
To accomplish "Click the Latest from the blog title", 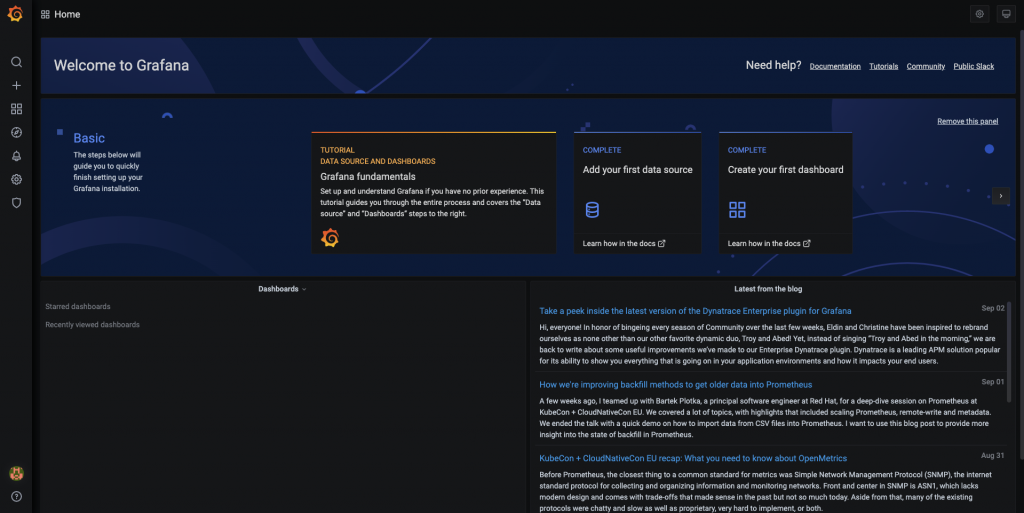I will 768,289.
